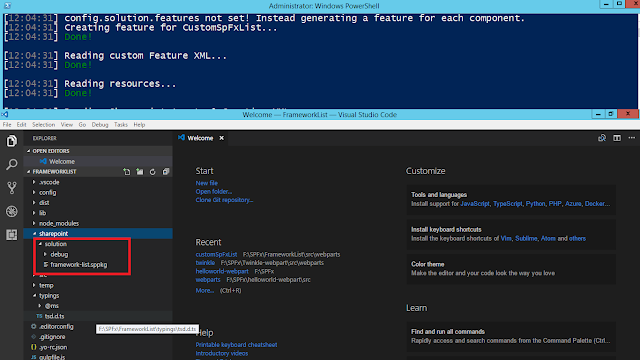
Task: Click the Collapse All folders icon
Action: [x=166, y=172]
